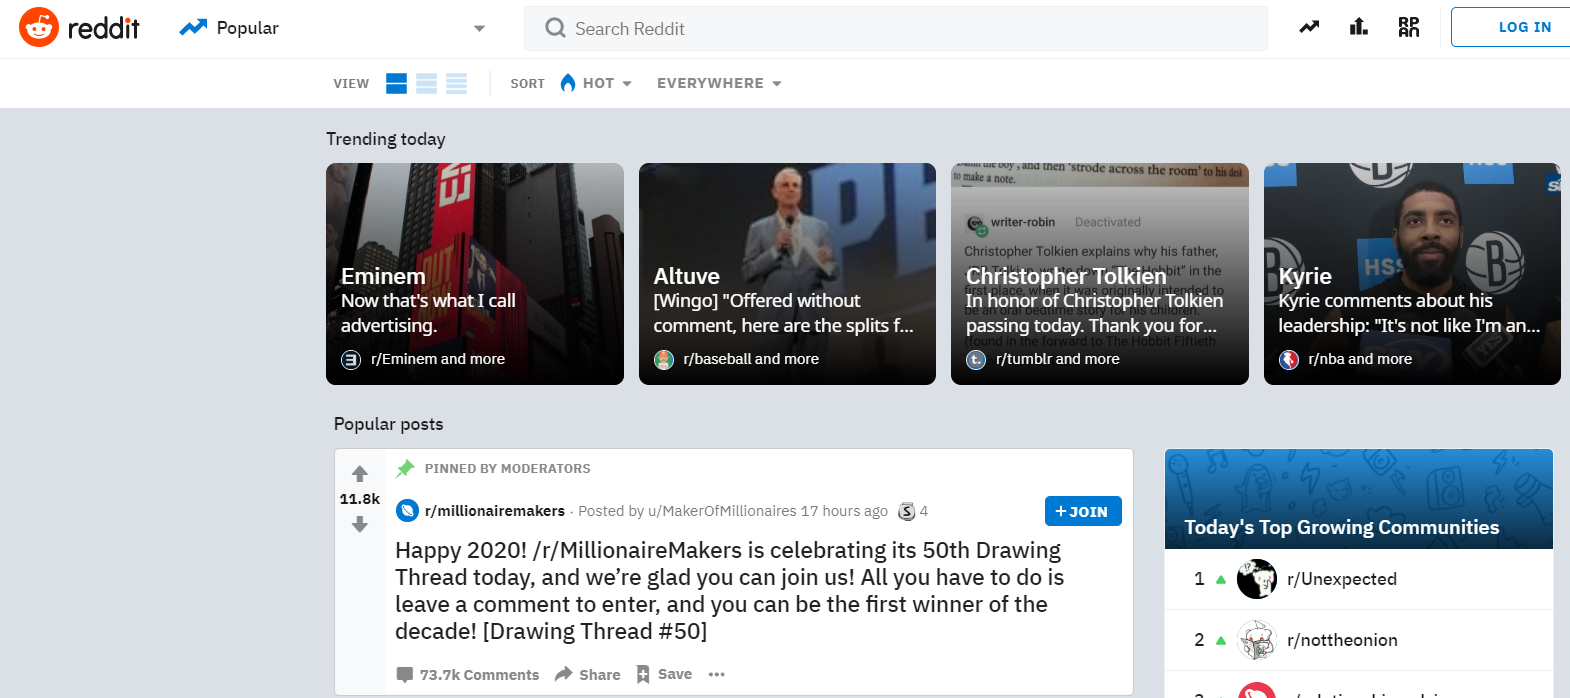Screen dimensions: 1570x698
Task: Open the Everywhere location dropdown
Action: (x=718, y=84)
